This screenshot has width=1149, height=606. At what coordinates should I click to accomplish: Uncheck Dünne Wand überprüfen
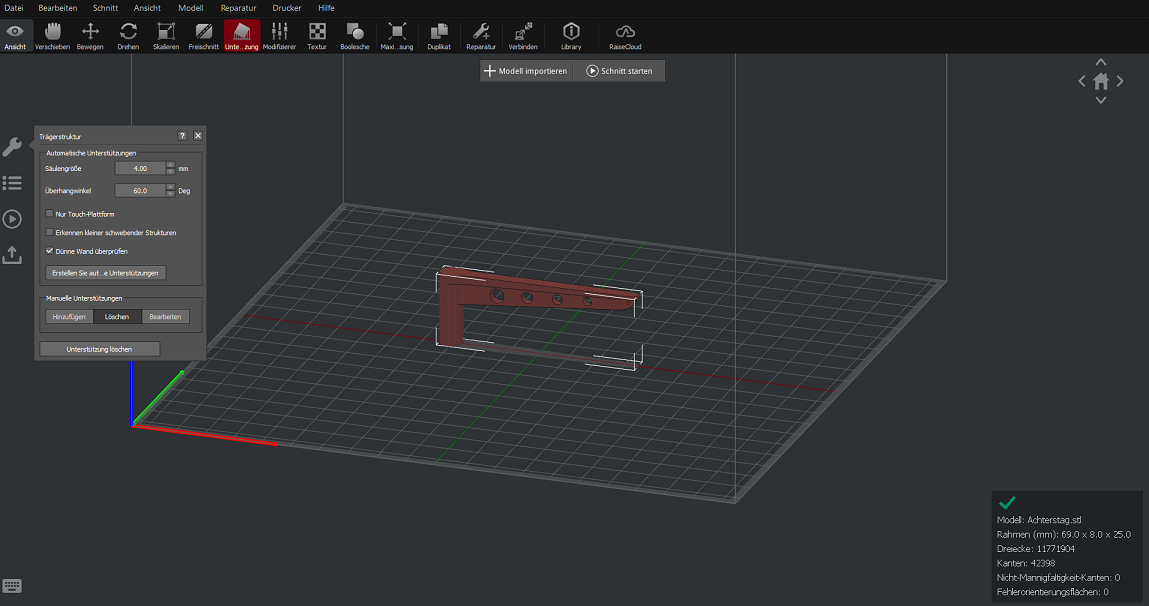pos(50,251)
